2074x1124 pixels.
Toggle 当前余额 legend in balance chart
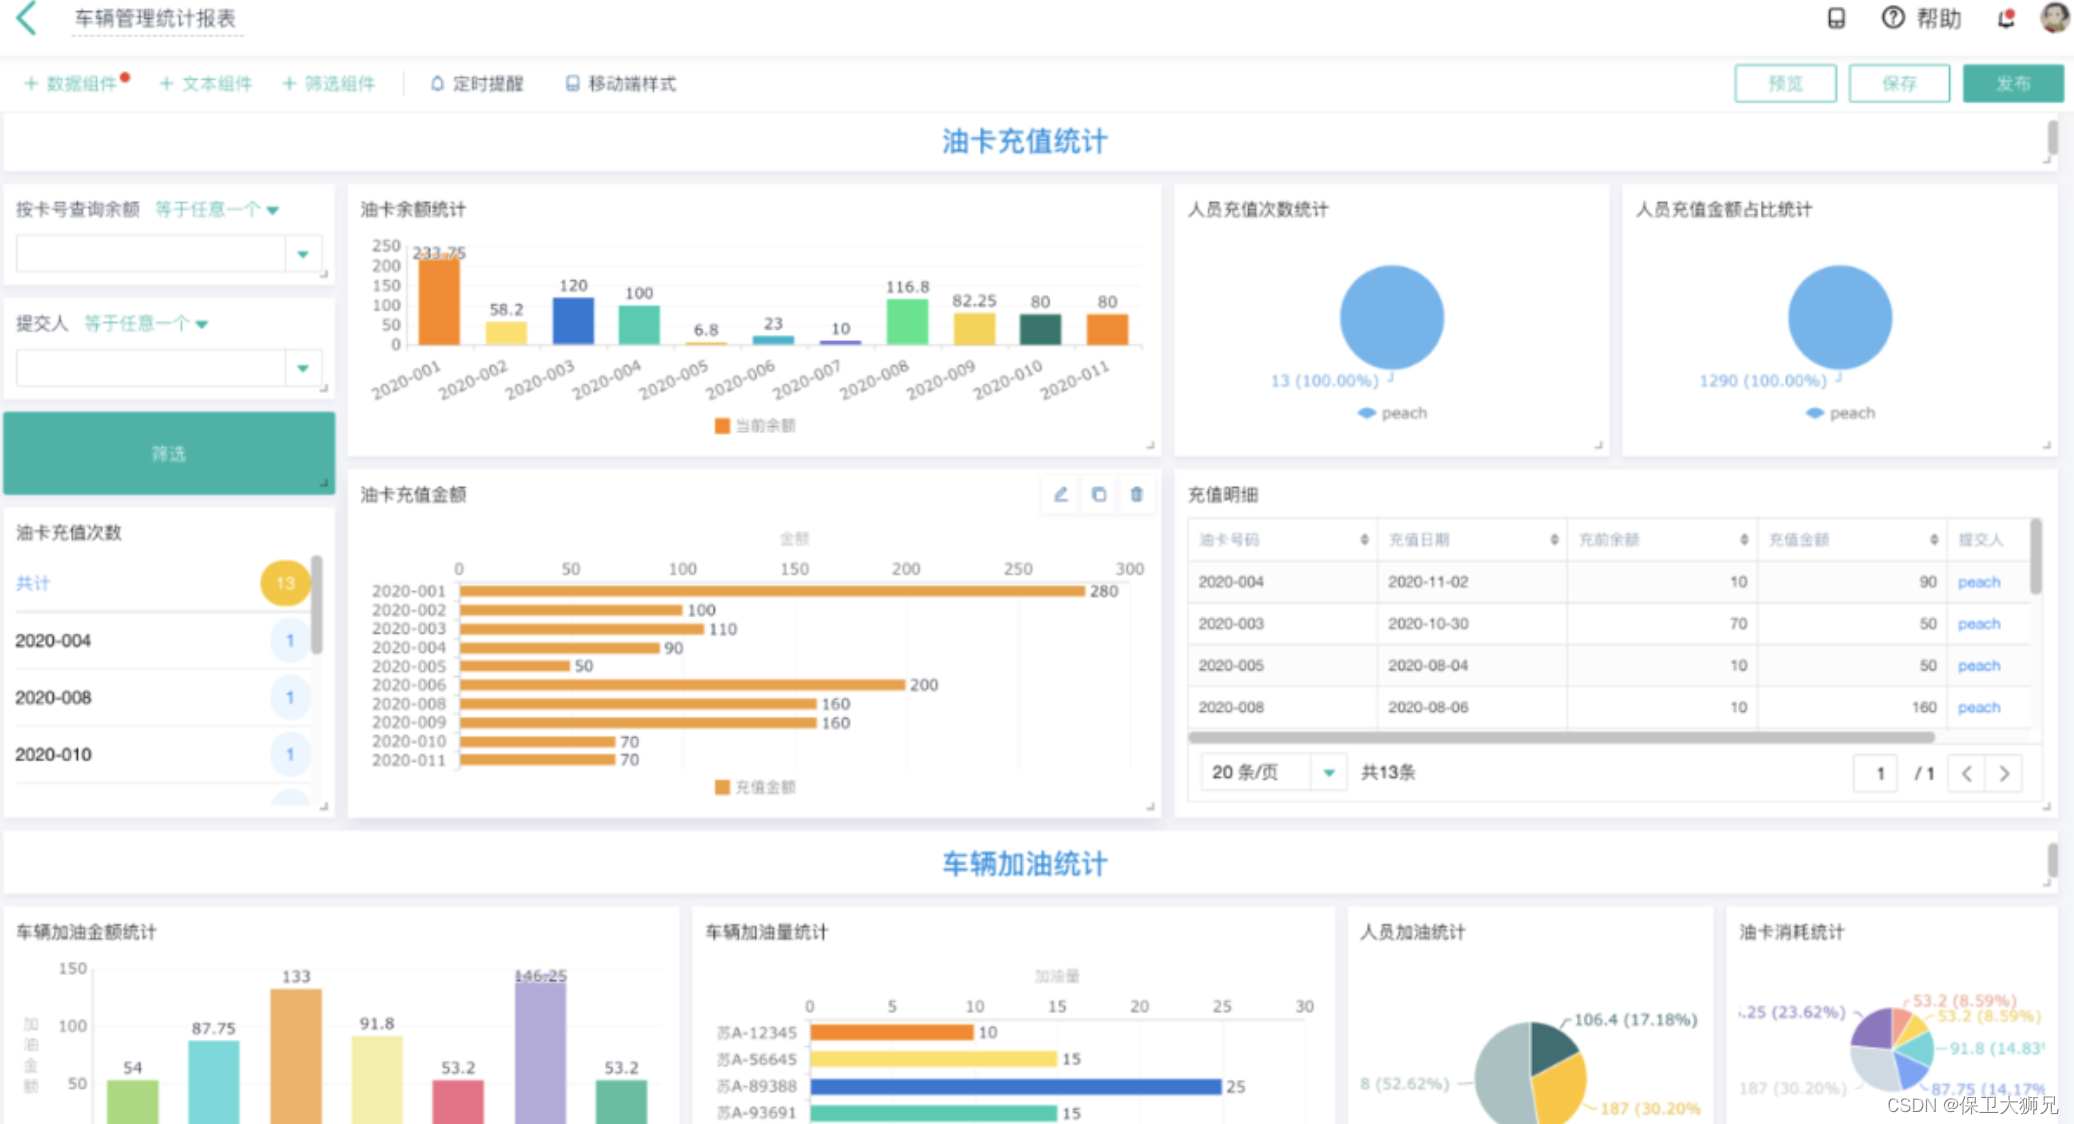point(755,426)
